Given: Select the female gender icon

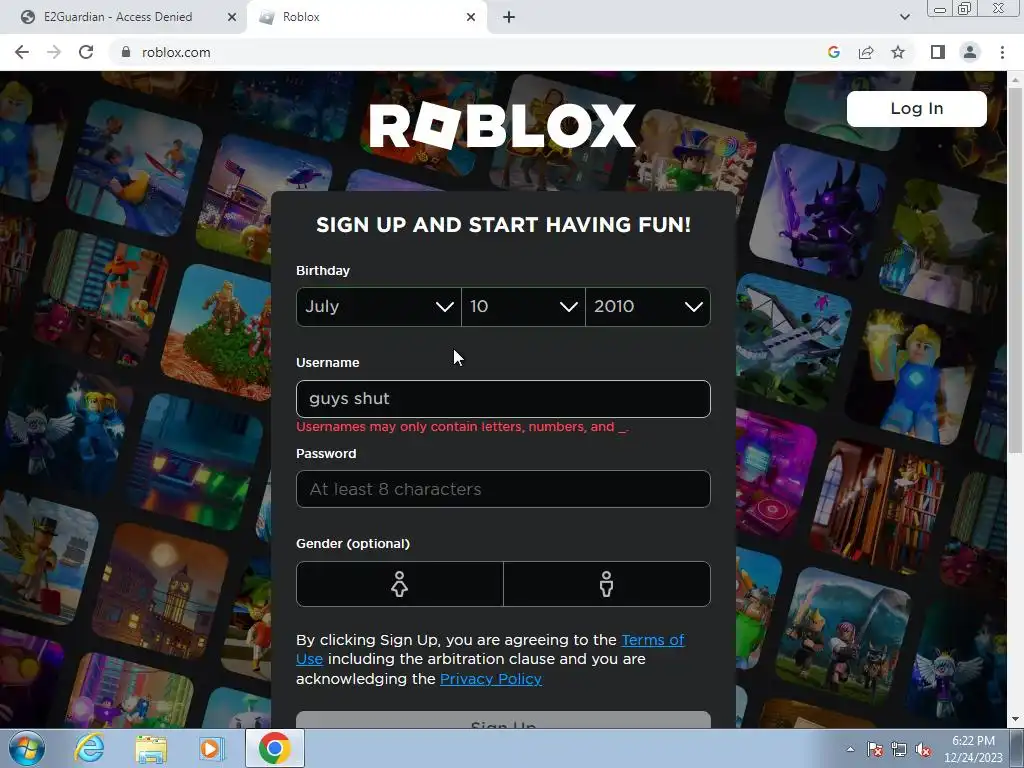Looking at the screenshot, I should 400,584.
